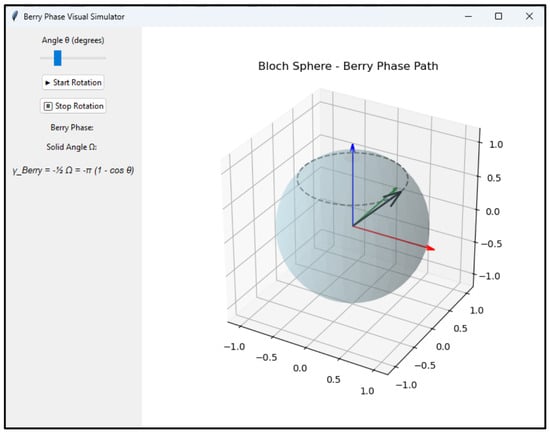Click the sphere's origin point
This screenshot has height=433, width=550.
[x=353, y=226]
